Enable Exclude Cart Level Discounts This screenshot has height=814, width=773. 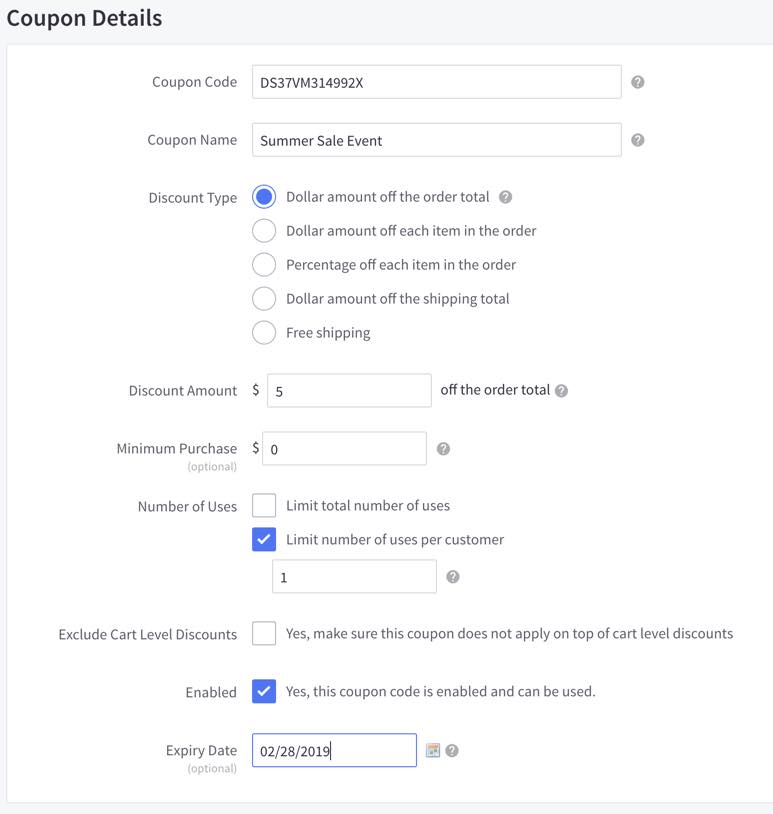[x=264, y=632]
